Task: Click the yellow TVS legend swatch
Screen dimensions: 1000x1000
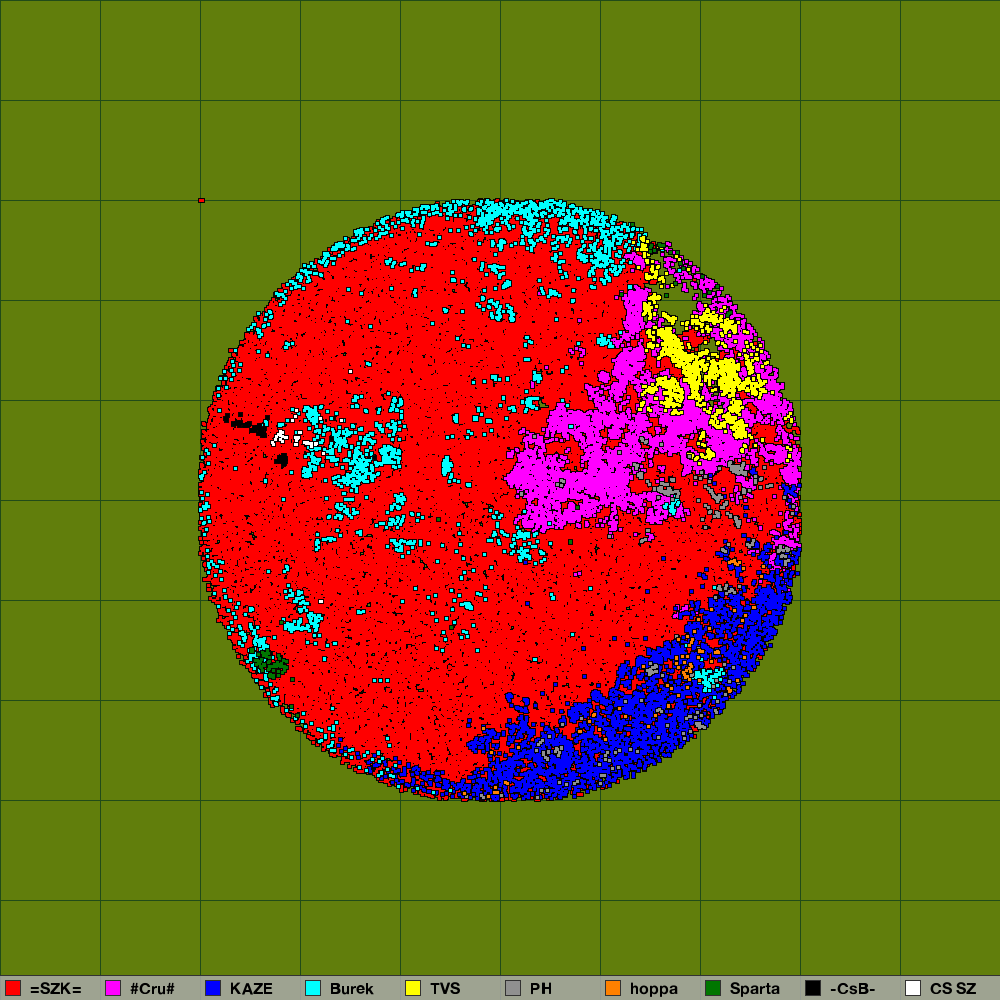Action: 413,988
